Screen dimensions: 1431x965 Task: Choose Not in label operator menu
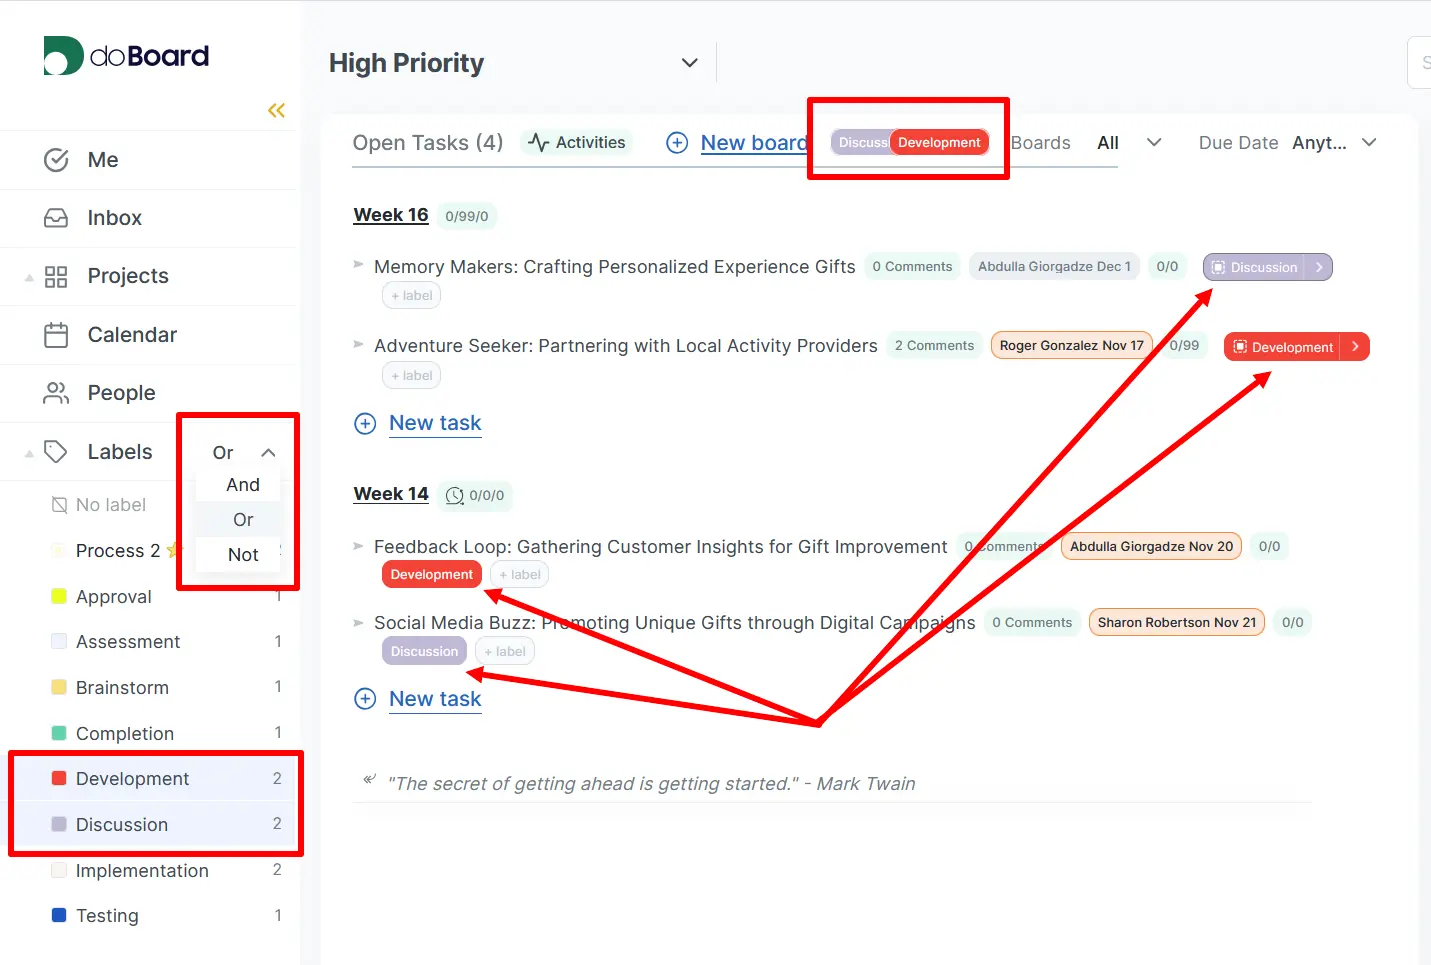[x=242, y=555]
